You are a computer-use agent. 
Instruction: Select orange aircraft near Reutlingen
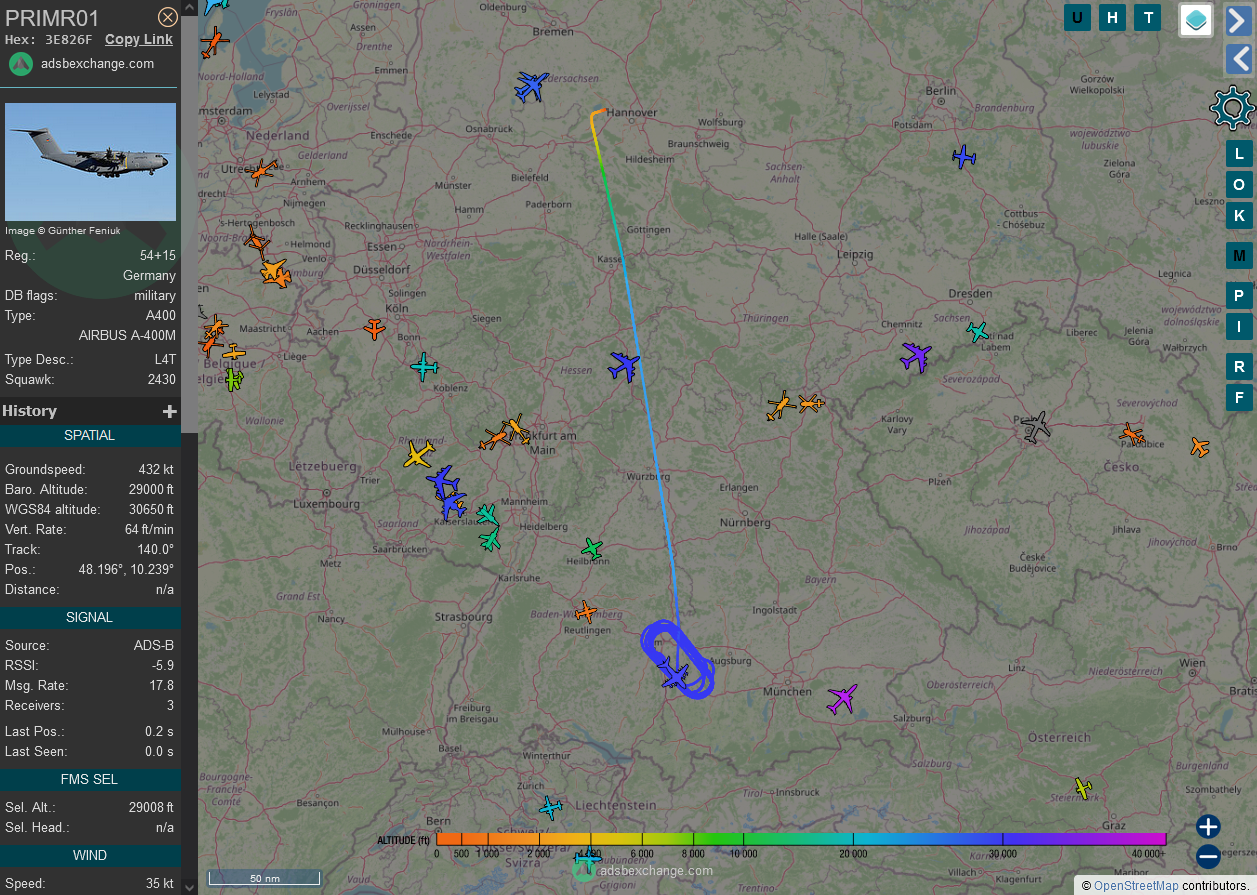click(x=586, y=611)
